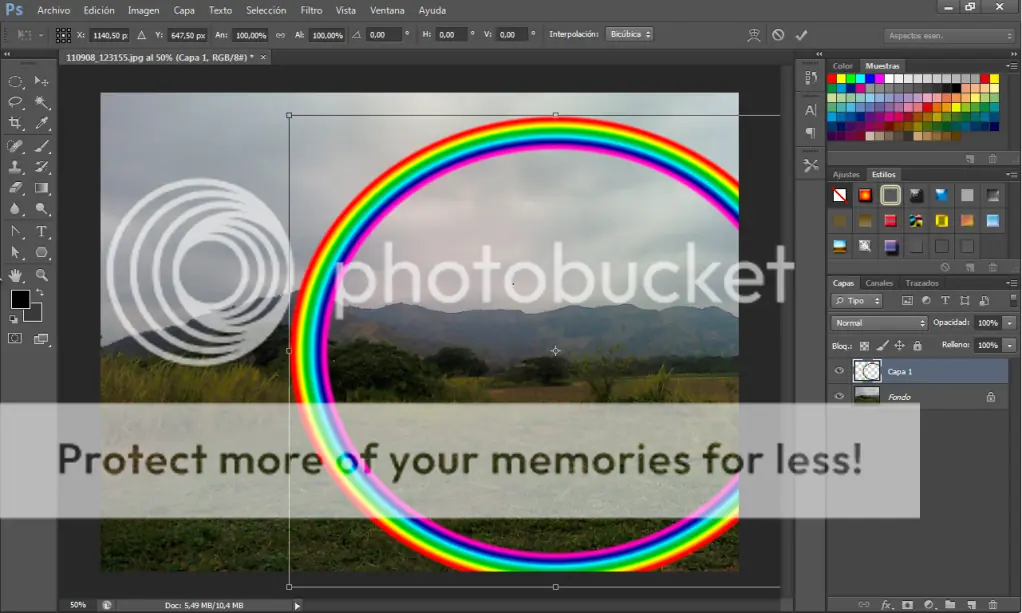The width and height of the screenshot is (1022, 613).
Task: Select the Lasso tool
Action: click(15, 102)
